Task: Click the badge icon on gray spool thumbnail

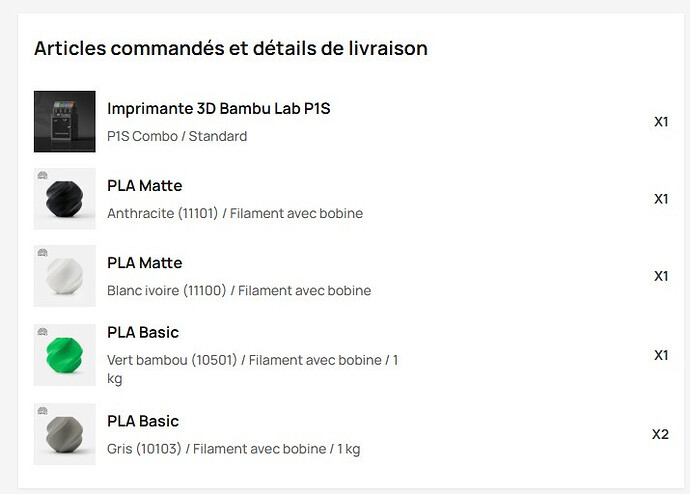Action: click(42, 411)
